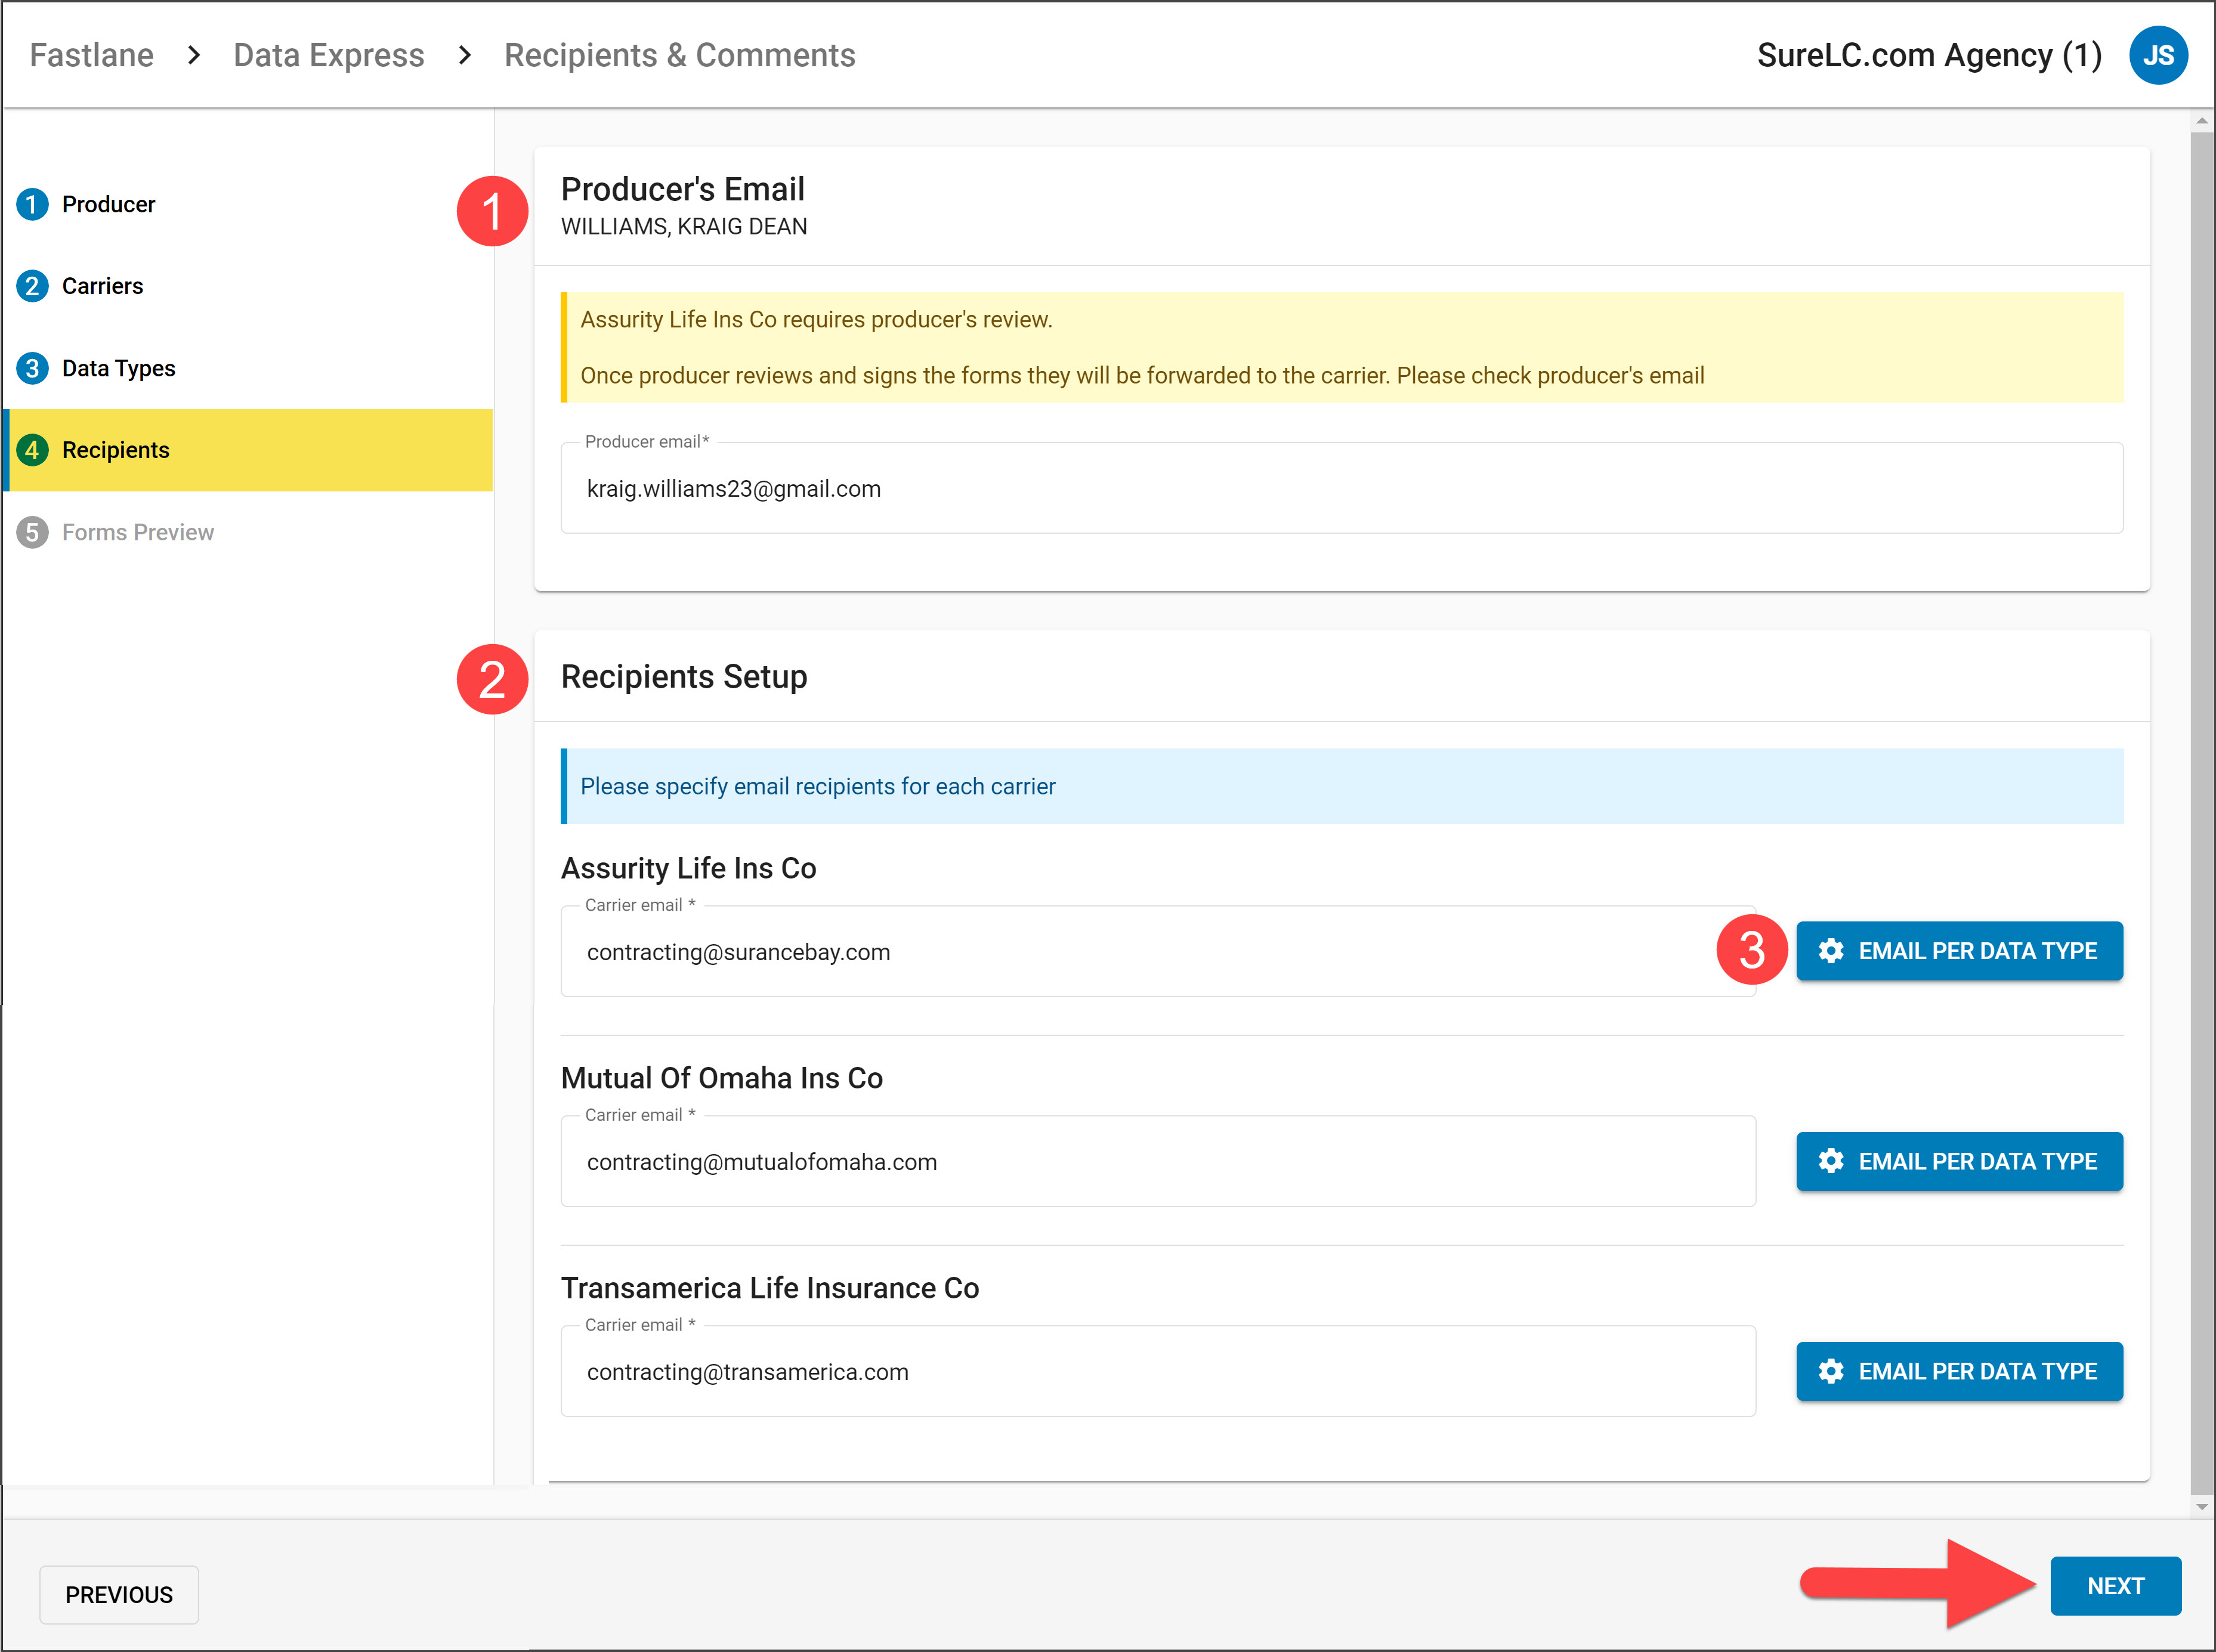
Task: Click the Recipients Setup heading
Action: pyautogui.click(x=684, y=677)
